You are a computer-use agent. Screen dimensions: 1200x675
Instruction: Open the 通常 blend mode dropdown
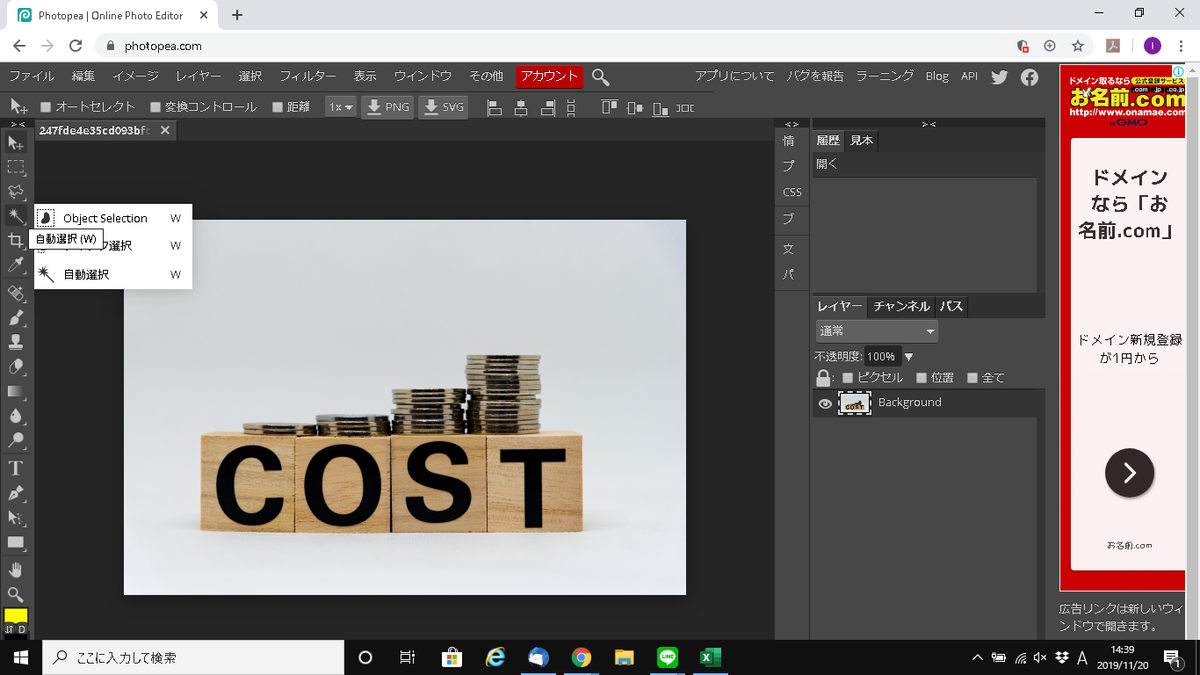point(877,331)
